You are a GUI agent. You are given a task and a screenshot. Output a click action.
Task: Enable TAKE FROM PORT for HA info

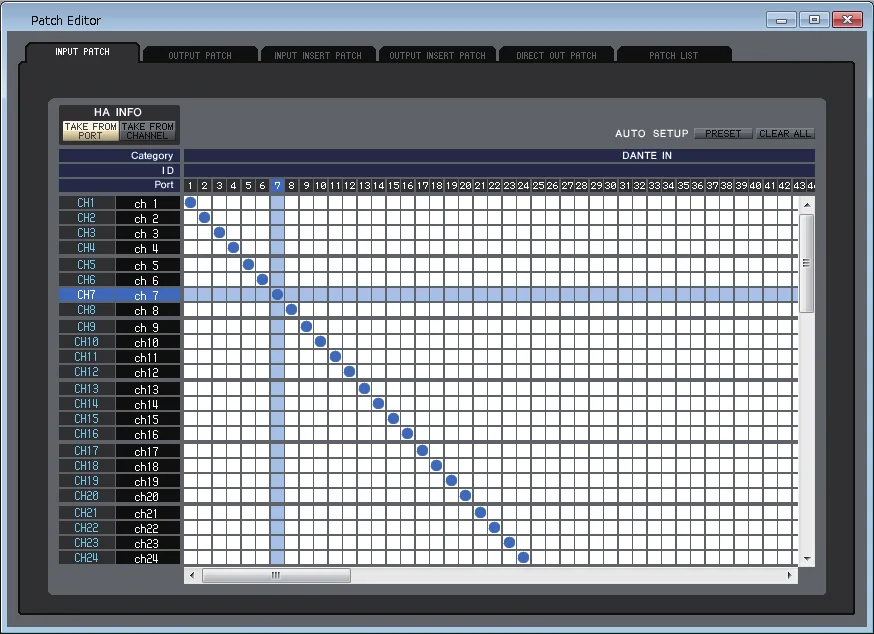(x=90, y=131)
